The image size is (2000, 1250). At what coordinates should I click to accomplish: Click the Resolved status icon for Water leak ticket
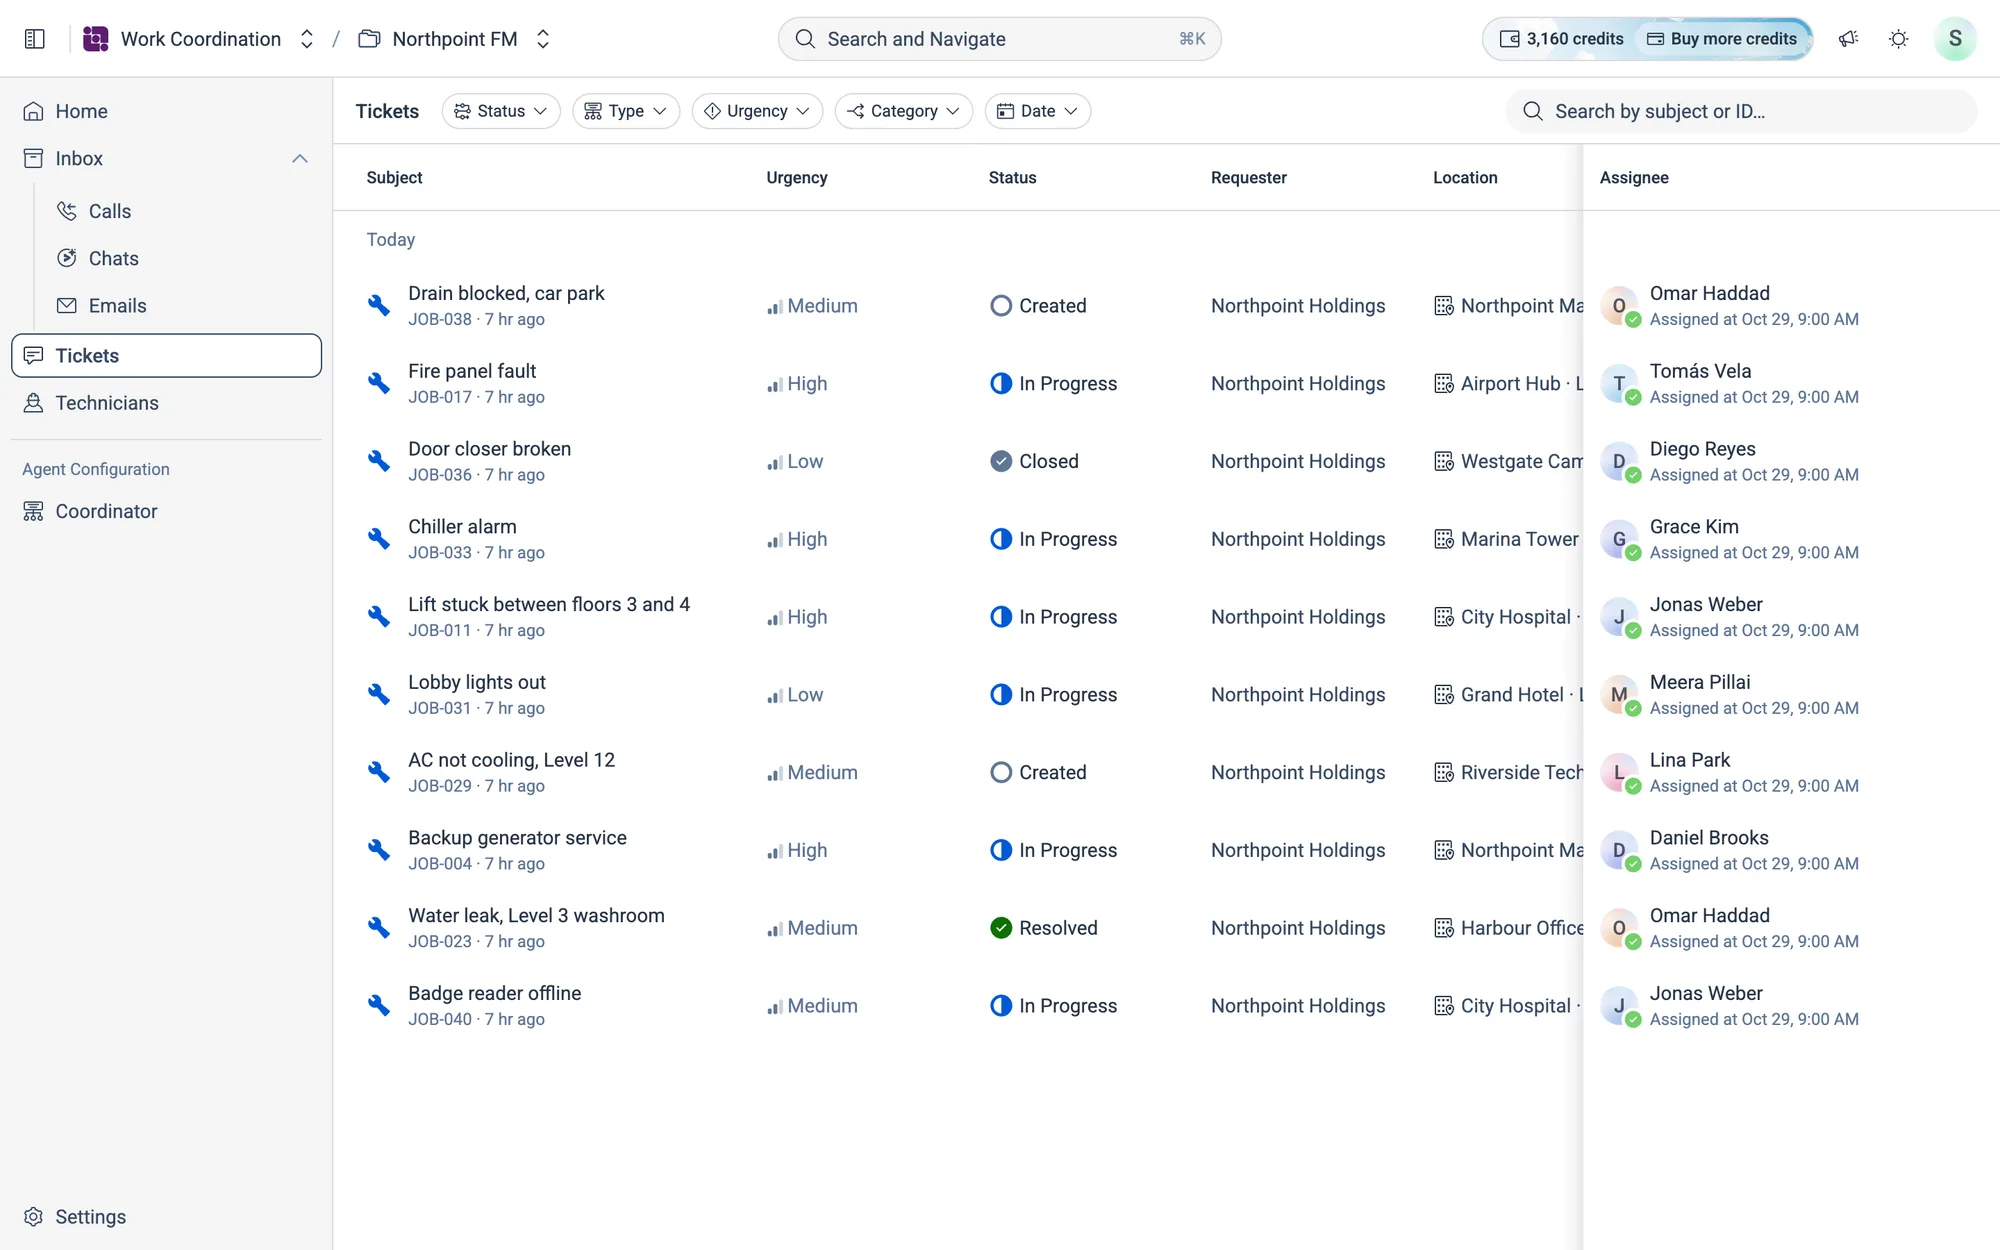(1001, 928)
